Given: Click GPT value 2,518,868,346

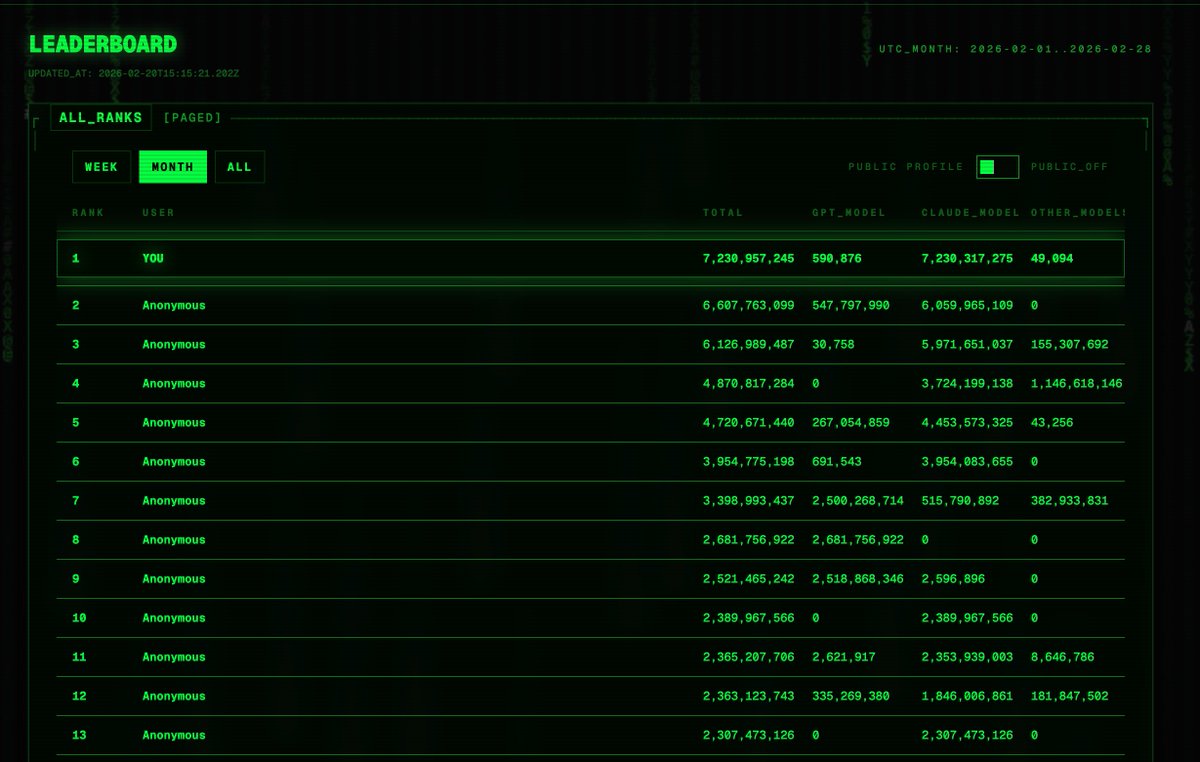Looking at the screenshot, I should 858,578.
